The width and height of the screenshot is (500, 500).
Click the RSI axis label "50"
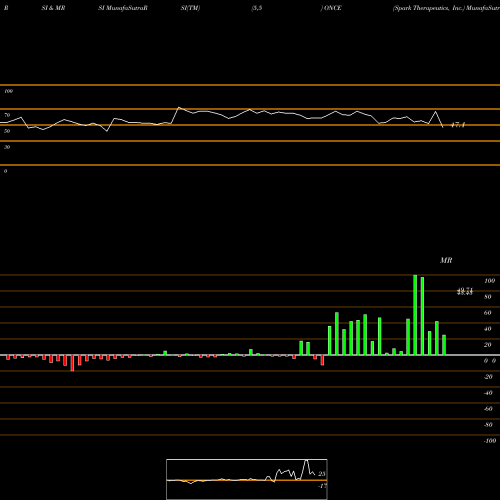7,131
